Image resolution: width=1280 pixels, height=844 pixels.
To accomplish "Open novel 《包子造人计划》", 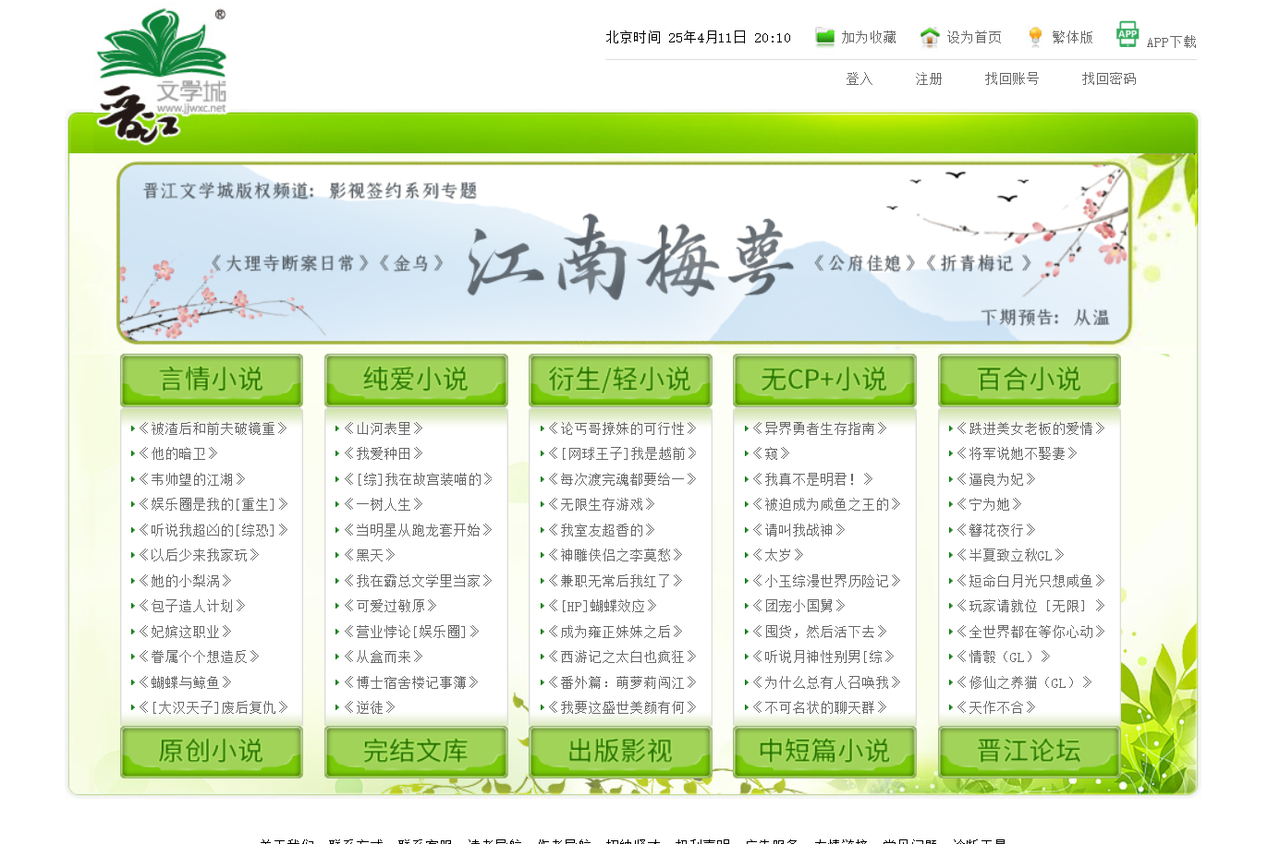I will click(x=192, y=606).
